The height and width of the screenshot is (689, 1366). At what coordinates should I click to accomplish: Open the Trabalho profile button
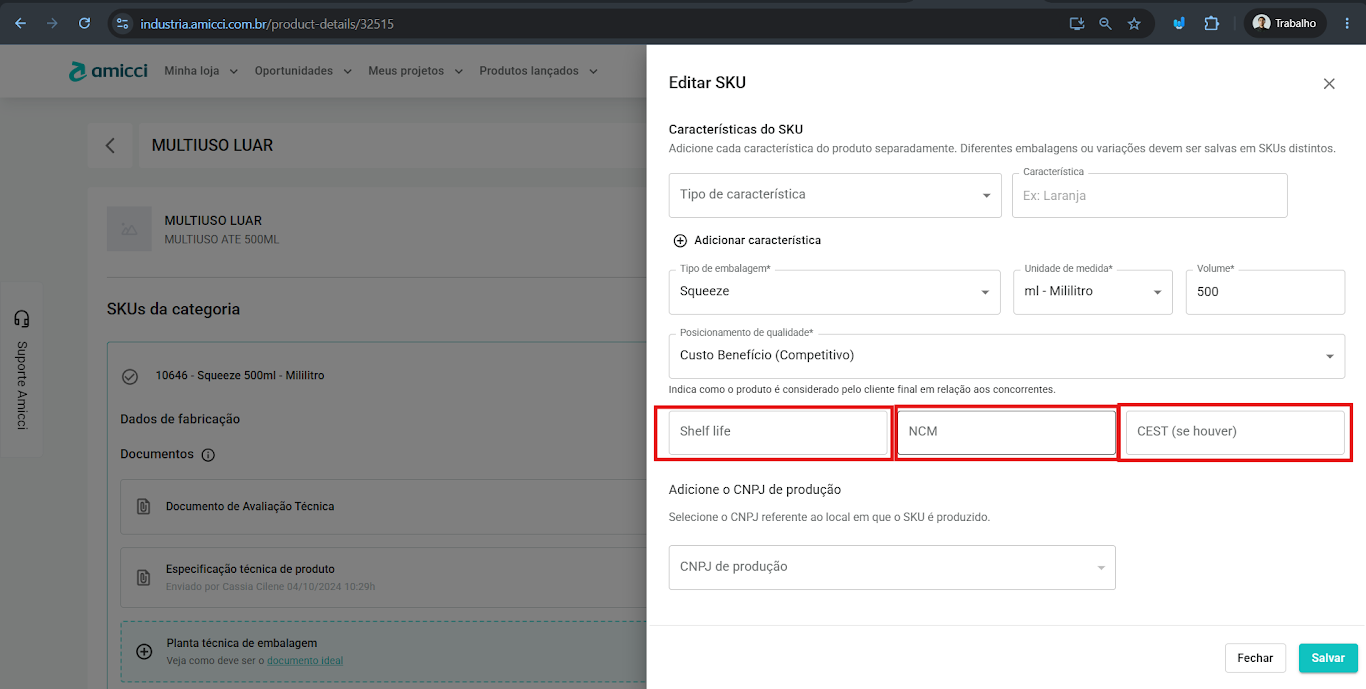[1285, 23]
